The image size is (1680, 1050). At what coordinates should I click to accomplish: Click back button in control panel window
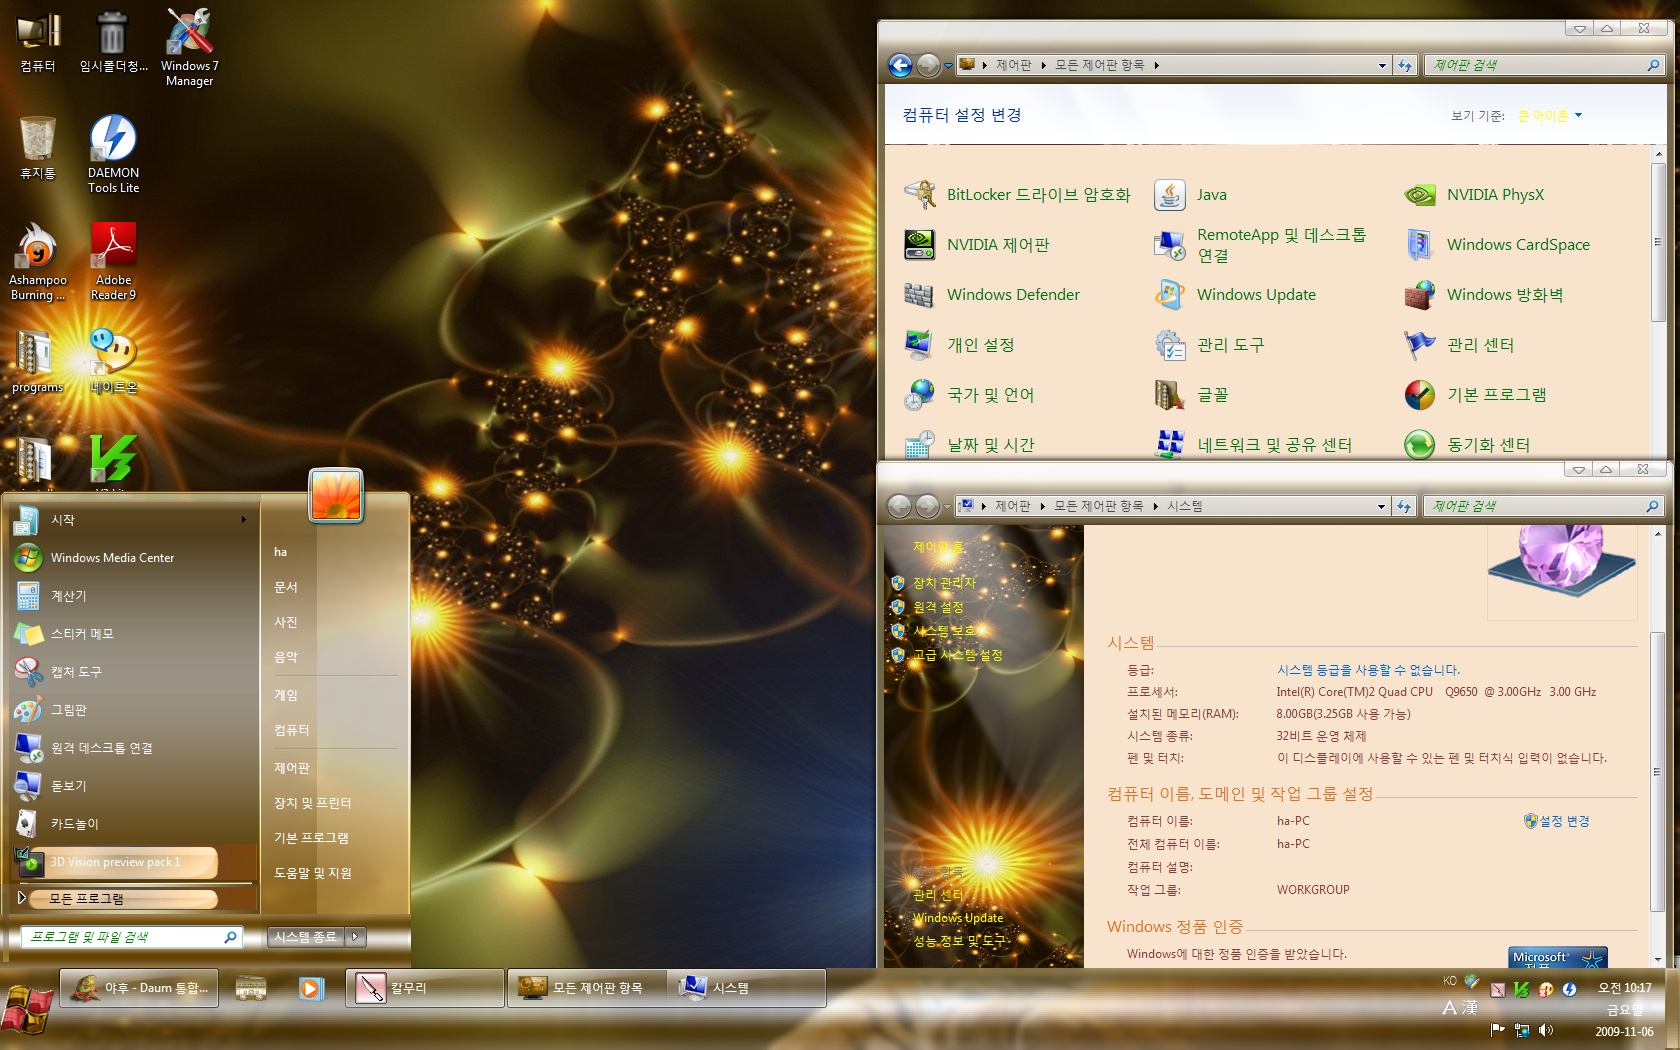(900, 65)
